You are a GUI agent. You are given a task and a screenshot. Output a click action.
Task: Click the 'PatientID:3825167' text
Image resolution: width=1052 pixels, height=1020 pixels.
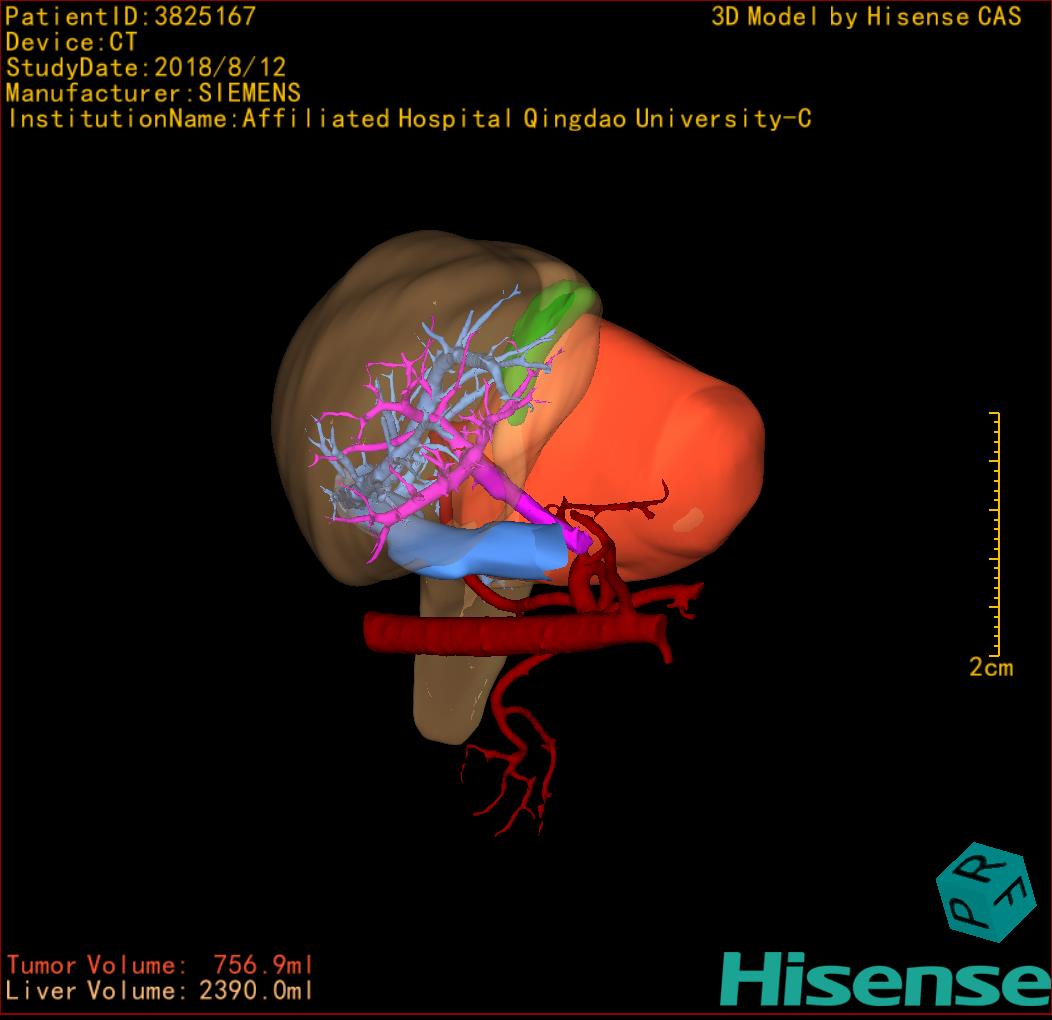(131, 16)
